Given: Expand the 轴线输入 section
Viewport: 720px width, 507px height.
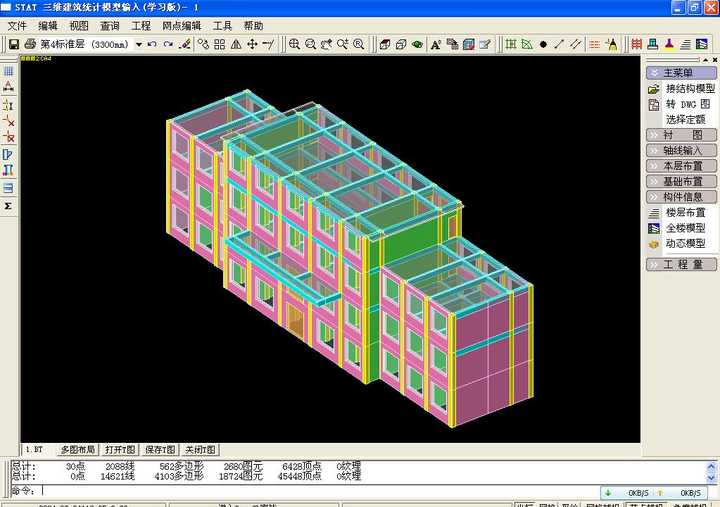Looking at the screenshot, I should (681, 150).
